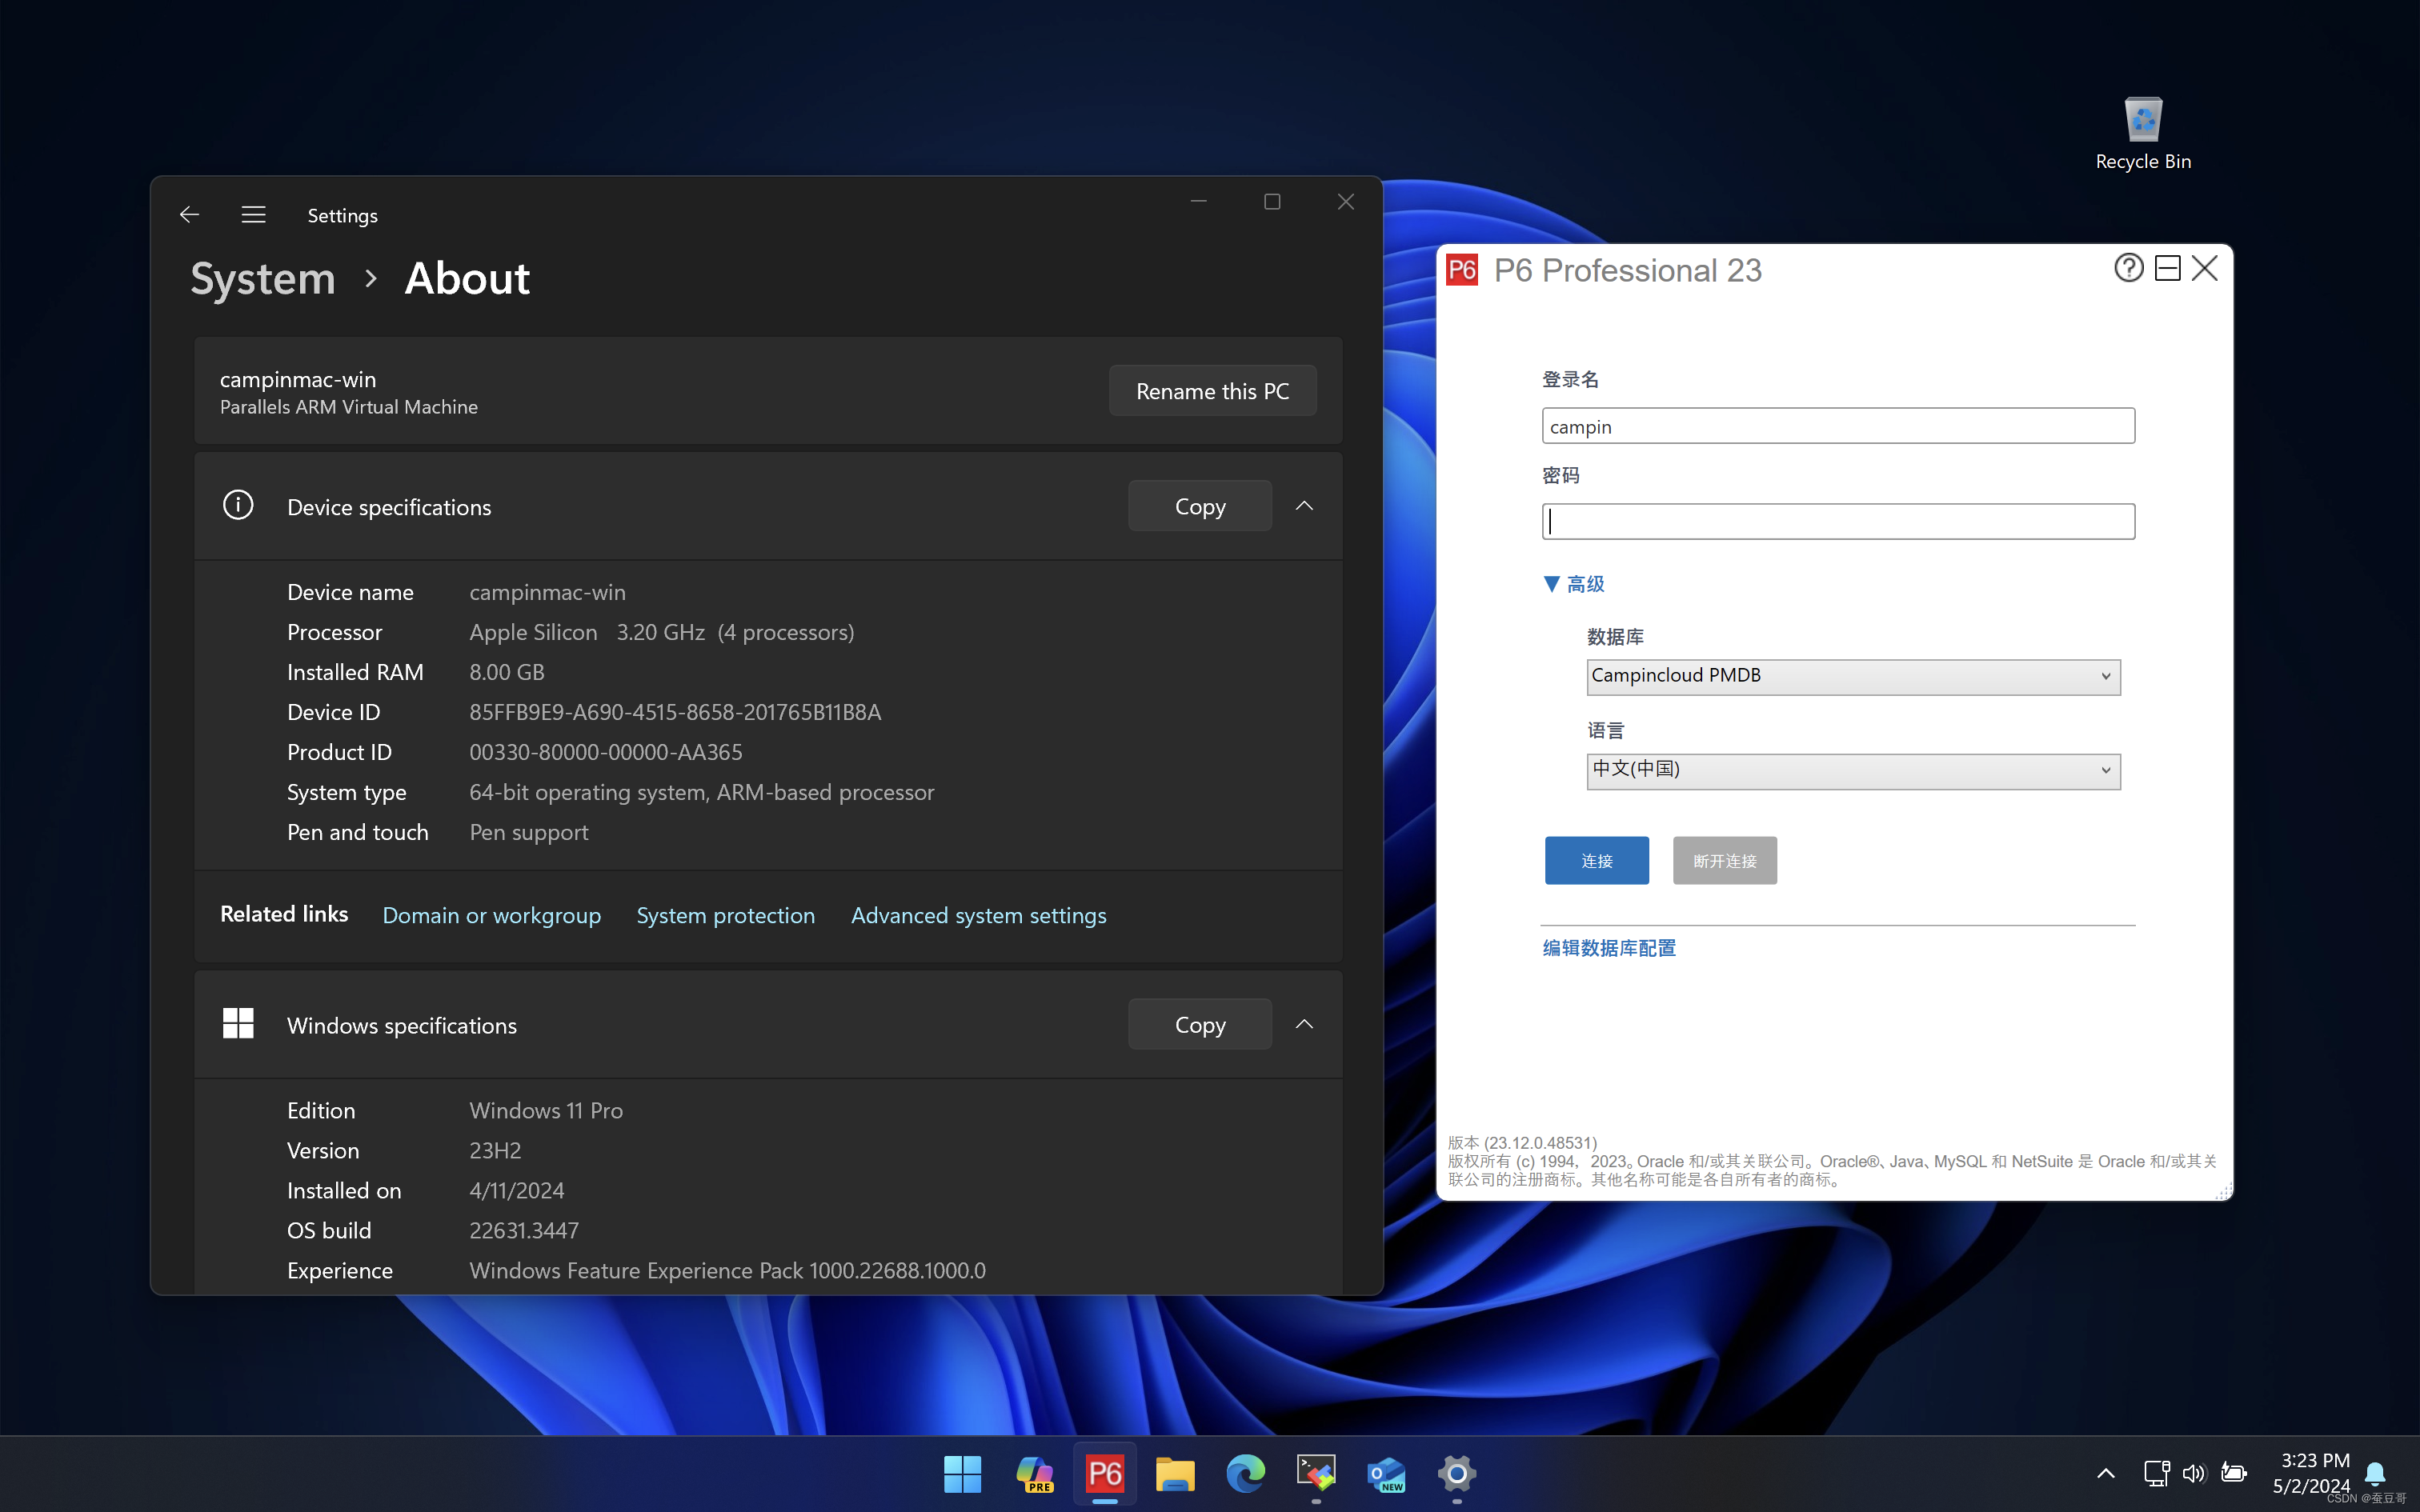Click Rename this PC button
This screenshot has width=2420, height=1512.
pos(1212,391)
